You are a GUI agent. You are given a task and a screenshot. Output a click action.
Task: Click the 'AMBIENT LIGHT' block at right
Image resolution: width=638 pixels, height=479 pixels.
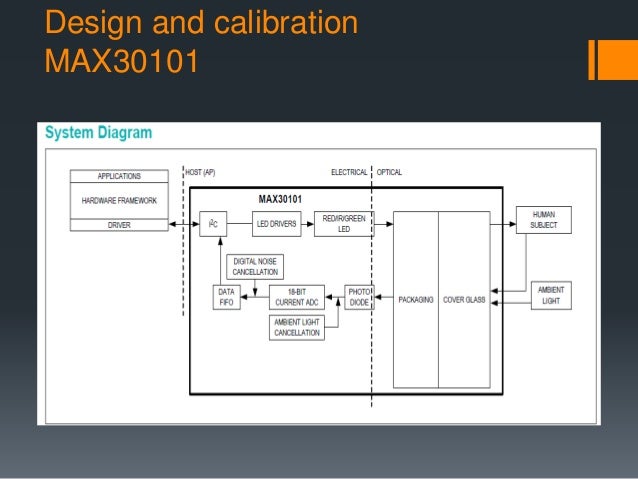pos(551,295)
